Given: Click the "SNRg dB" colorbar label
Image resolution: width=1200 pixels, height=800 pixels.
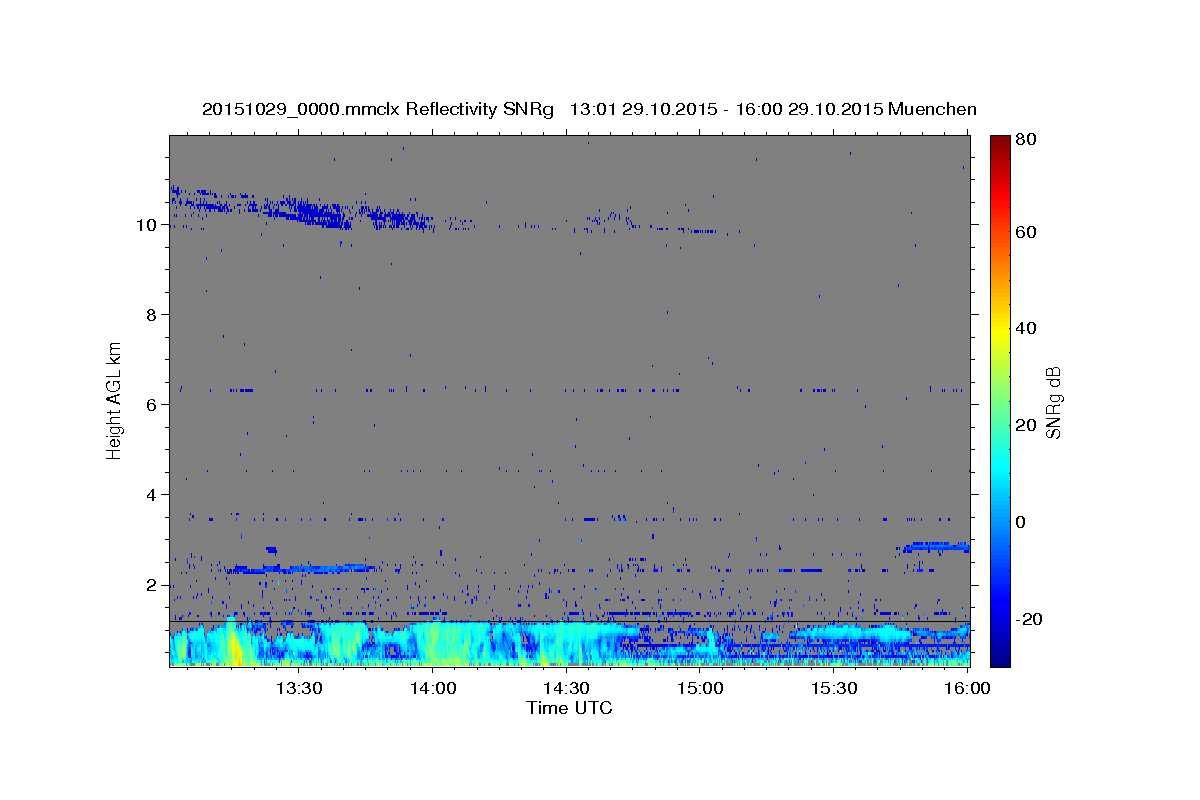Looking at the screenshot, I should pyautogui.click(x=1053, y=402).
